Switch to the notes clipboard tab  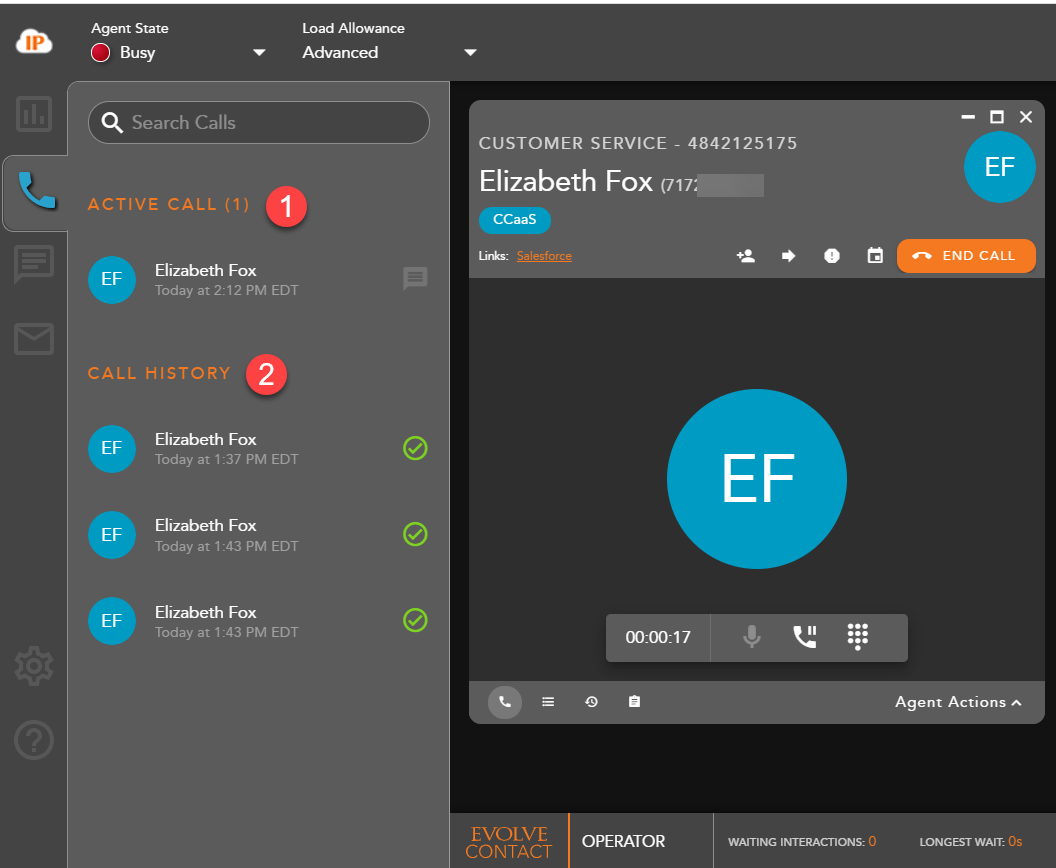click(x=634, y=702)
